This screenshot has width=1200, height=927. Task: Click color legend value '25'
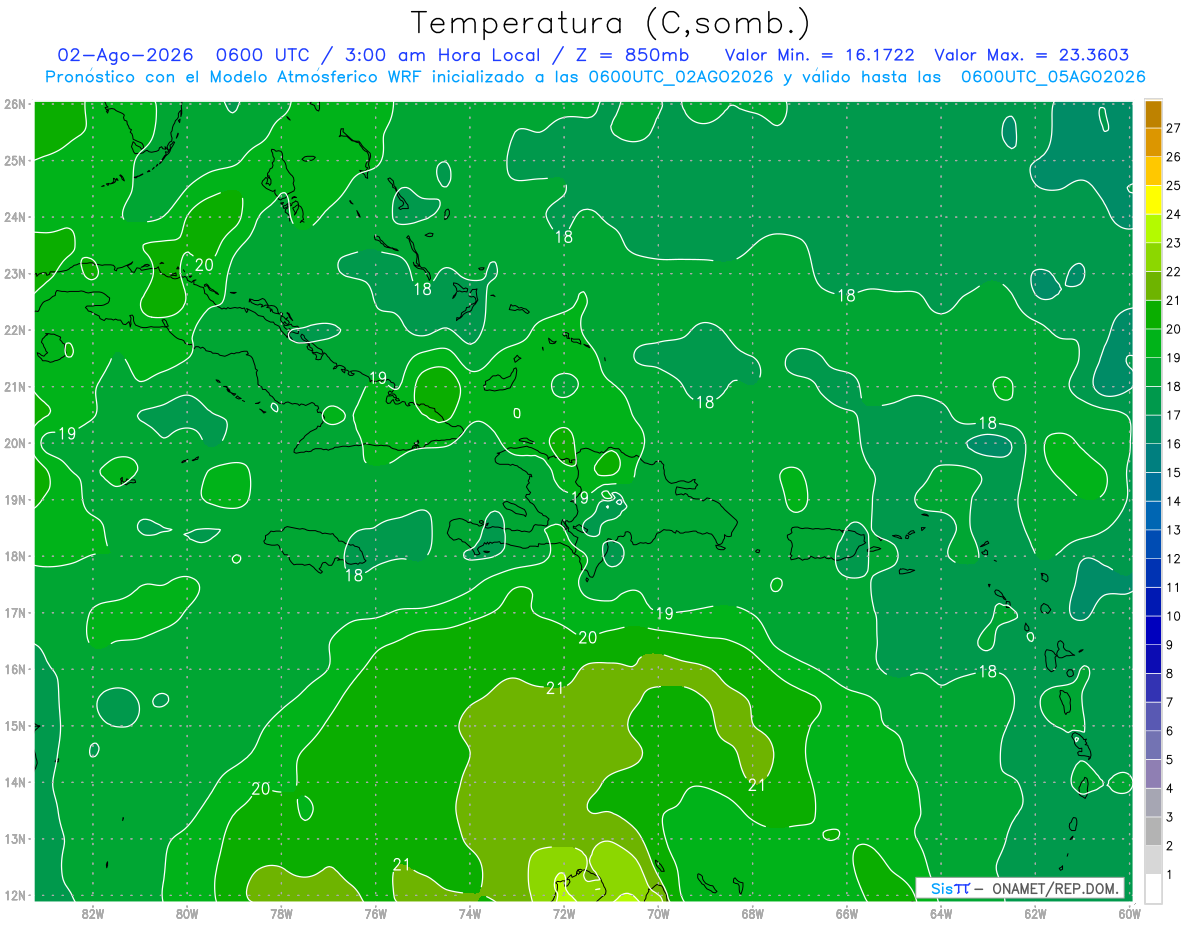pos(1173,186)
